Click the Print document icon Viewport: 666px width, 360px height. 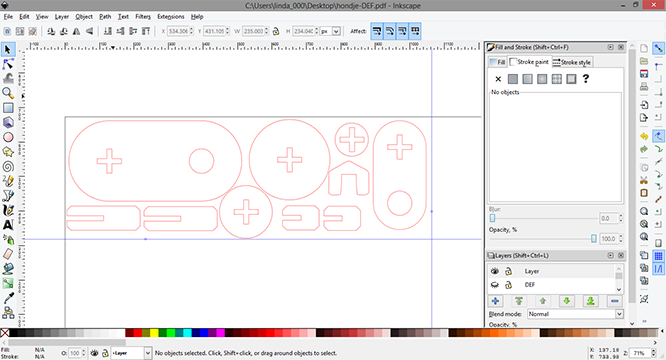(644, 87)
